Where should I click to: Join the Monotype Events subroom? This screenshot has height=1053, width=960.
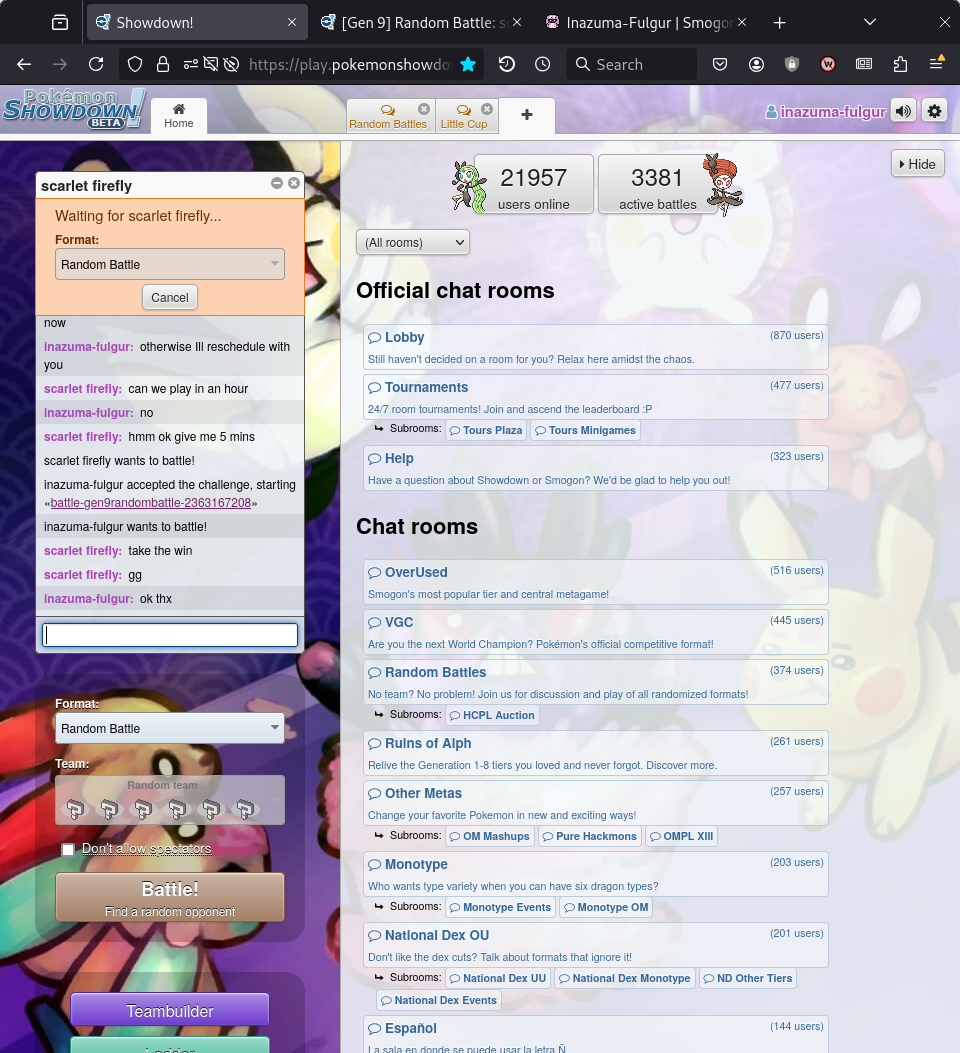pyautogui.click(x=500, y=907)
